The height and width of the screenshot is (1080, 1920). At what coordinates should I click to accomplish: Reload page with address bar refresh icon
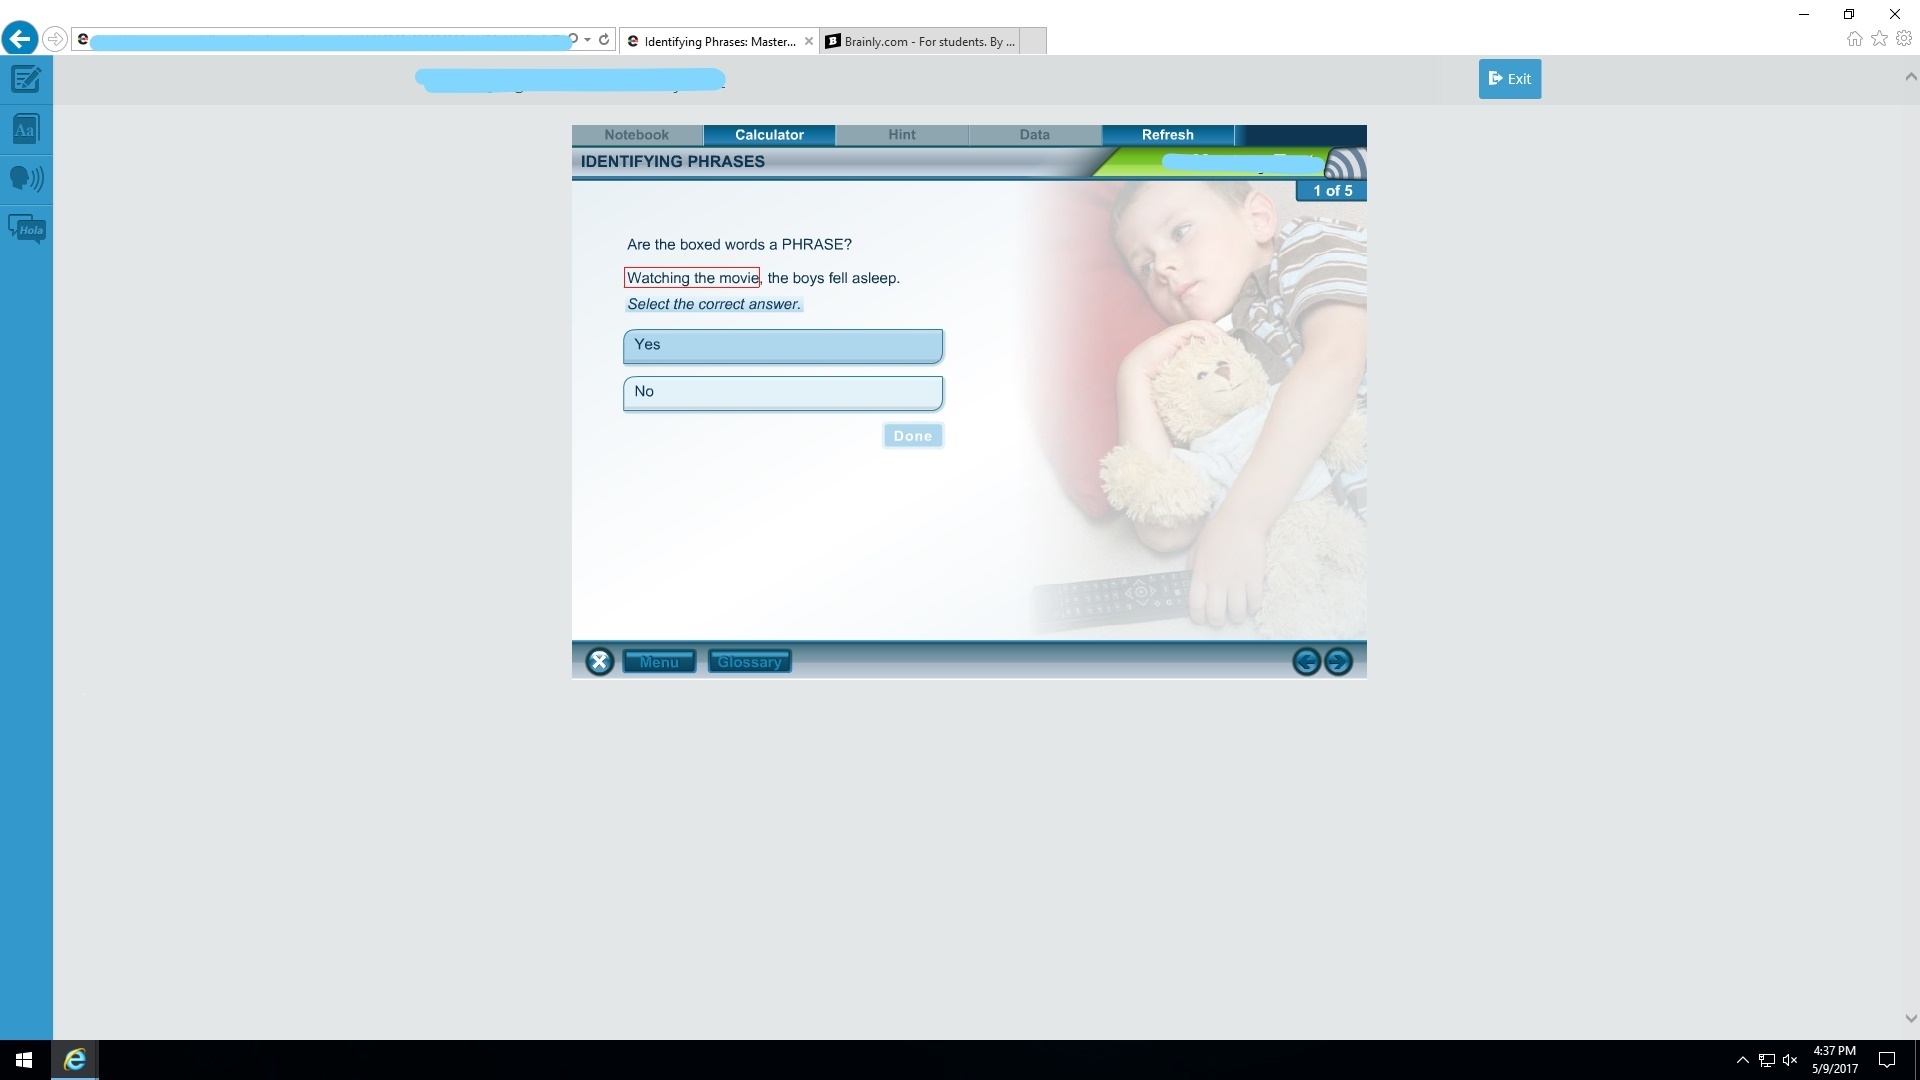click(604, 40)
